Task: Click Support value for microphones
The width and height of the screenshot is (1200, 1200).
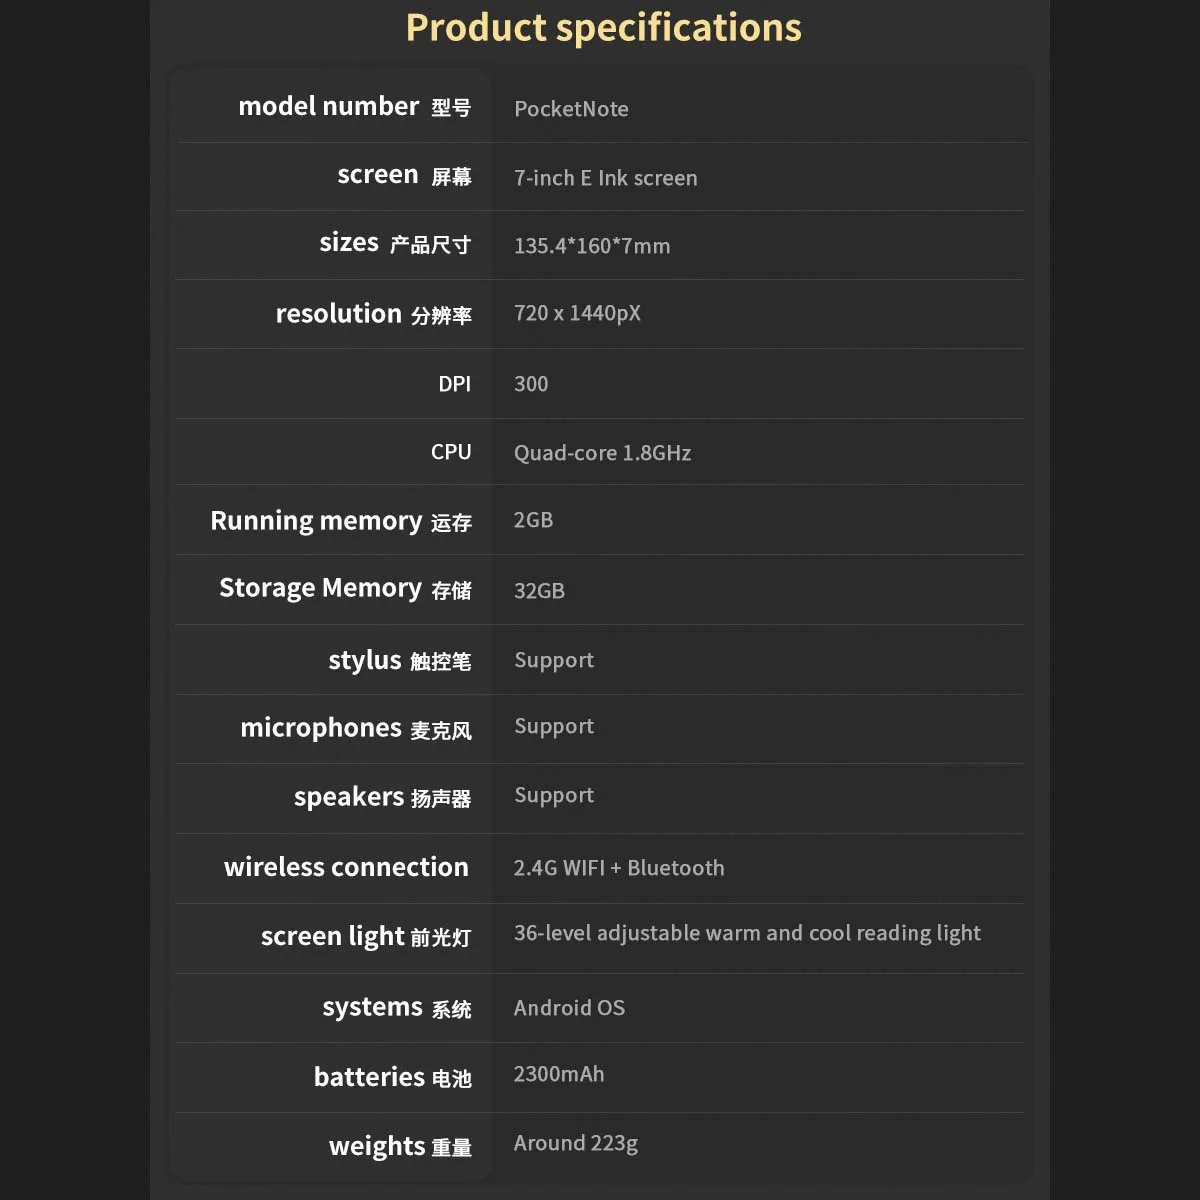Action: click(x=554, y=727)
